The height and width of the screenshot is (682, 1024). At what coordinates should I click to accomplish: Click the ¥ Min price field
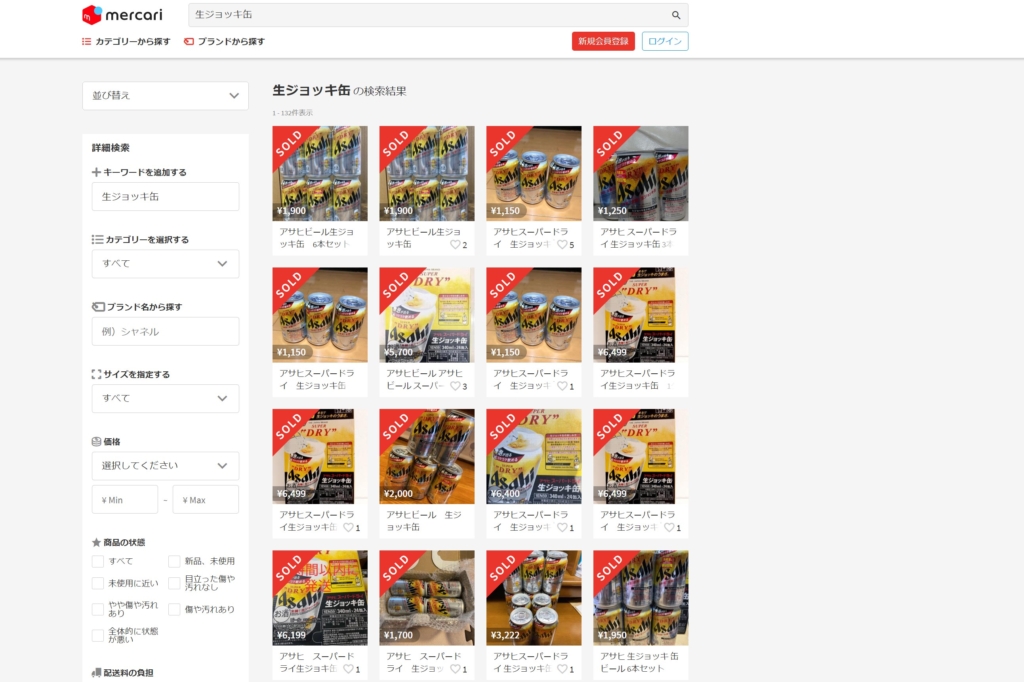(125, 500)
